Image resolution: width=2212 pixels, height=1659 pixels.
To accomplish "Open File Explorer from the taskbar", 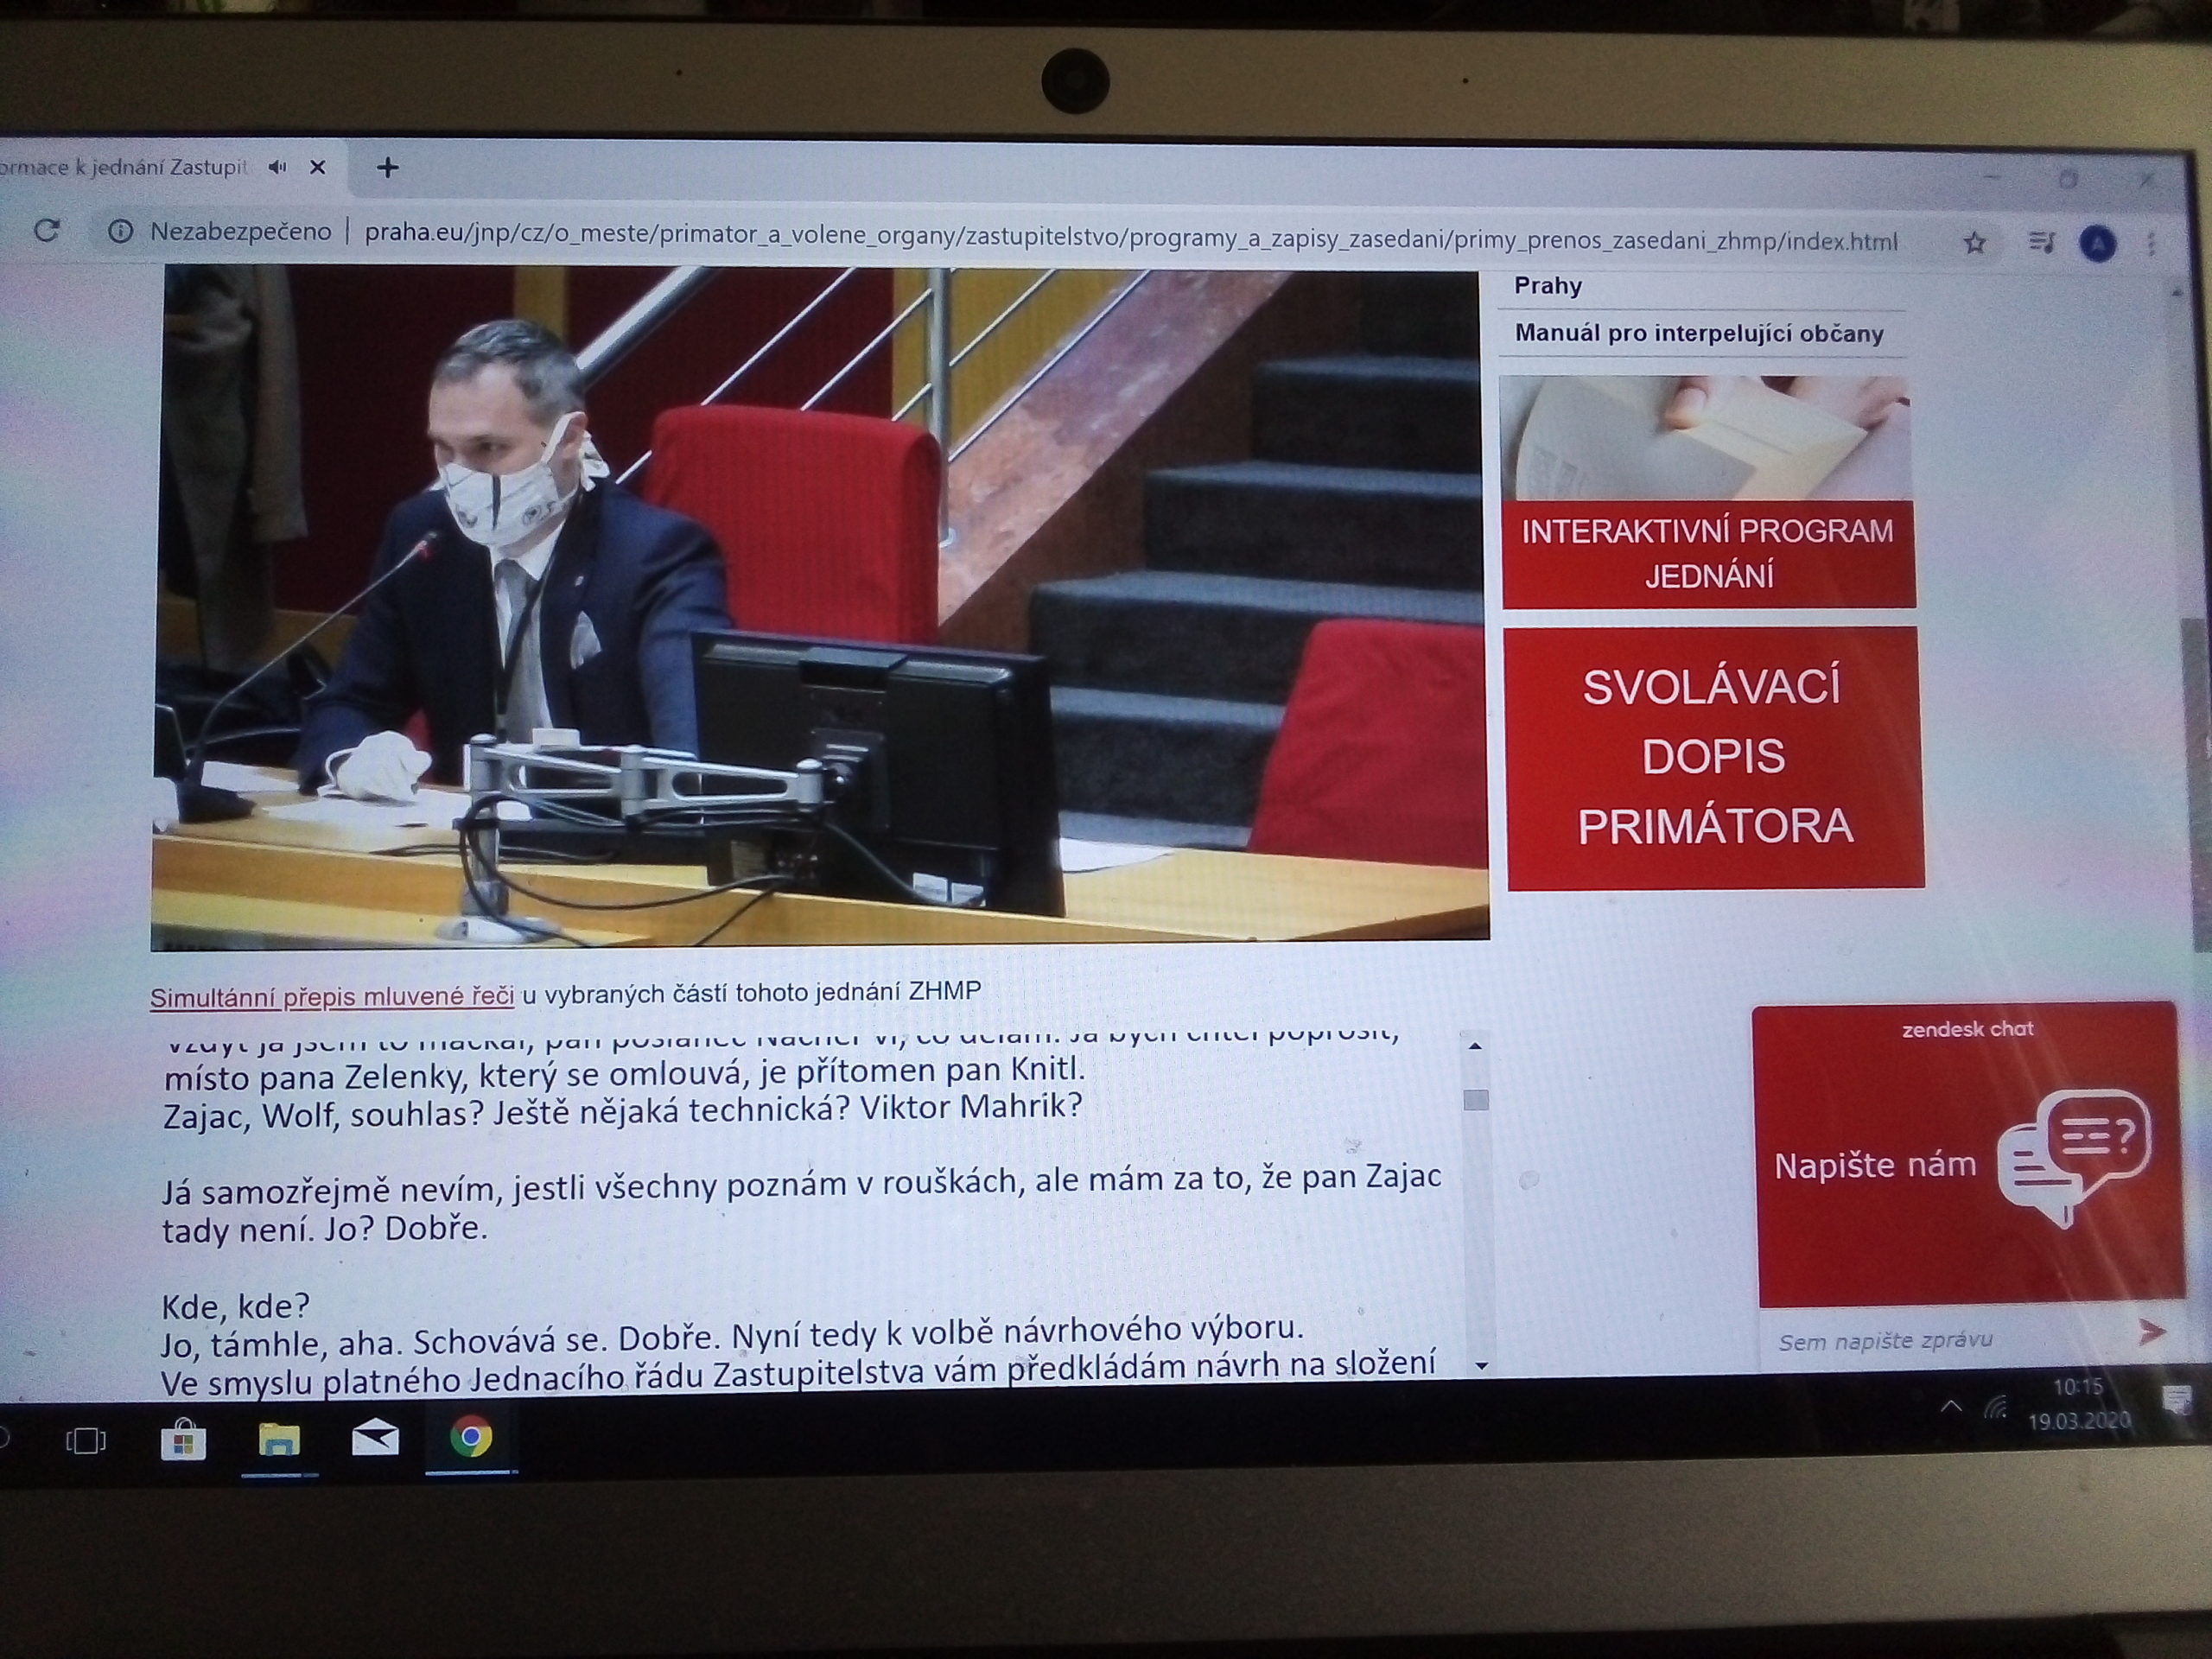I will click(279, 1440).
